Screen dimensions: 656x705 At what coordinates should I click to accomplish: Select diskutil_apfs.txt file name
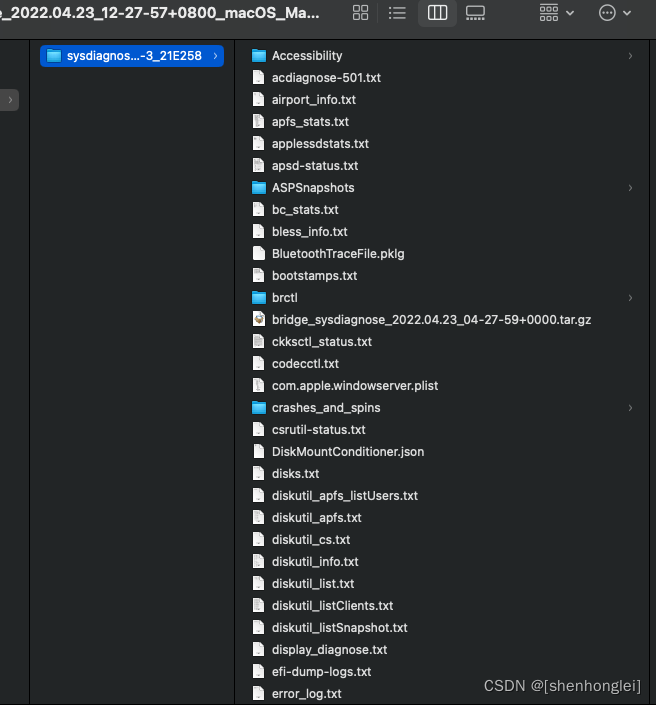click(x=317, y=518)
